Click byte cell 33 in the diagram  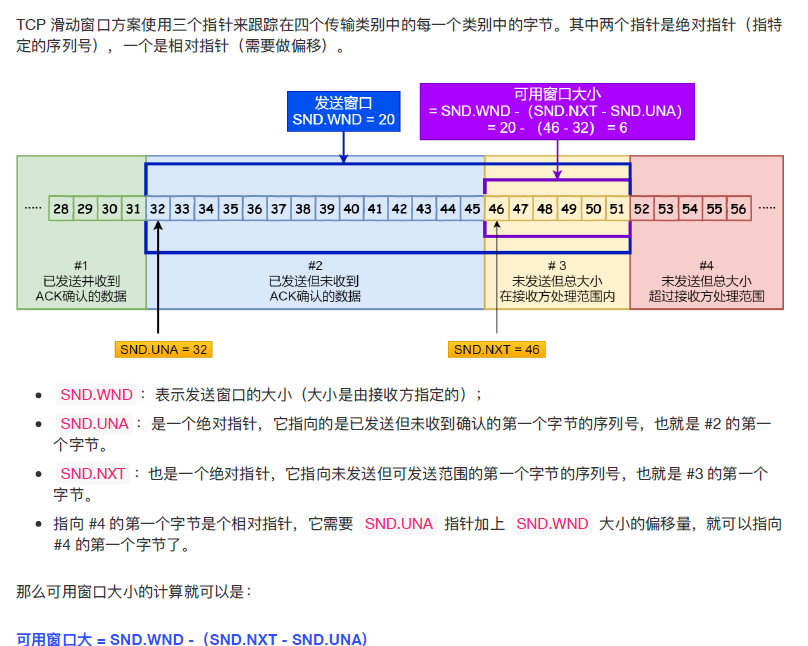pyautogui.click(x=182, y=209)
